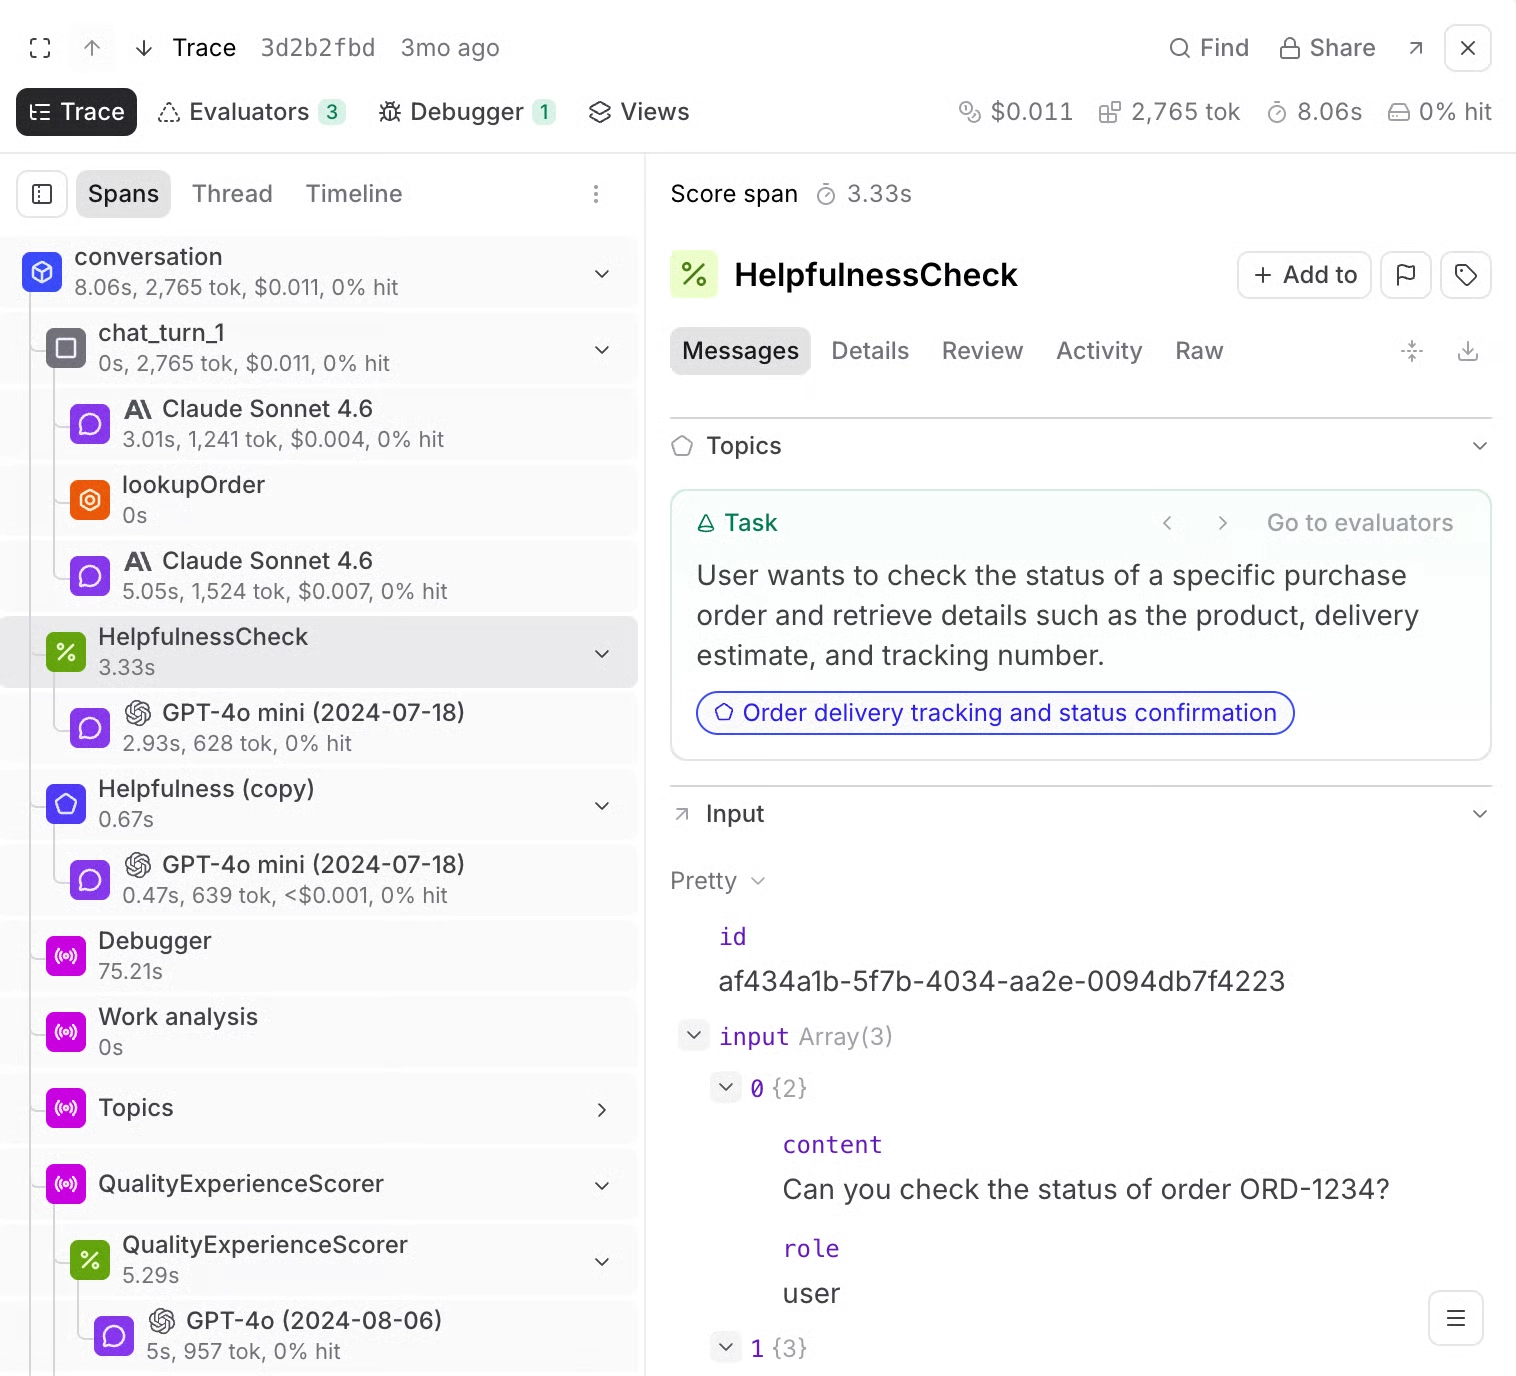1516x1376 pixels.
Task: Add a tag to HelpfulnessCheck
Action: pyautogui.click(x=1466, y=275)
